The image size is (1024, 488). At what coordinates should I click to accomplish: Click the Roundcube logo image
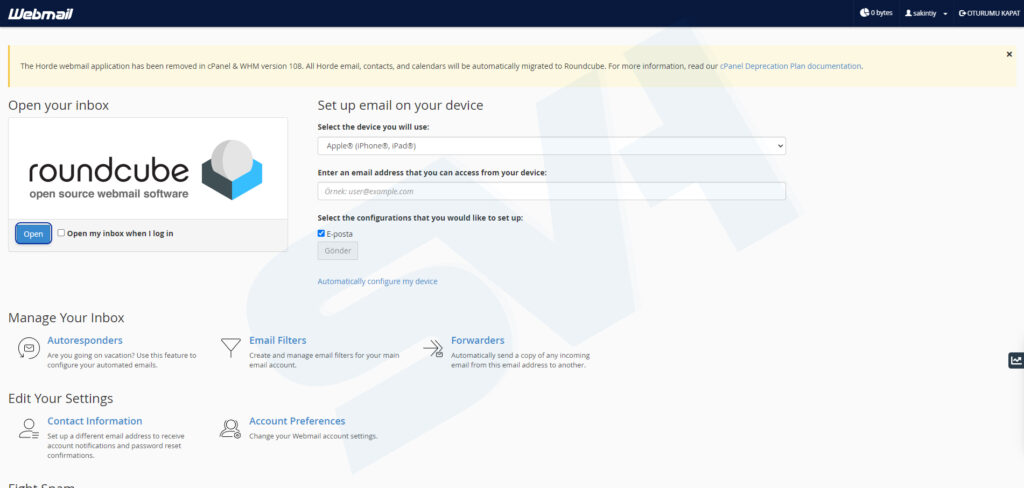[148, 169]
